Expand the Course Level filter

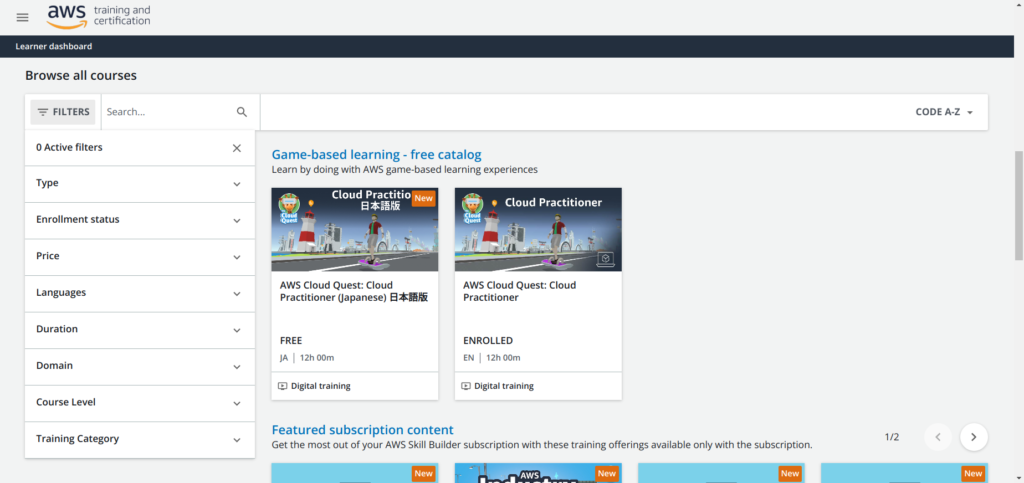(140, 403)
